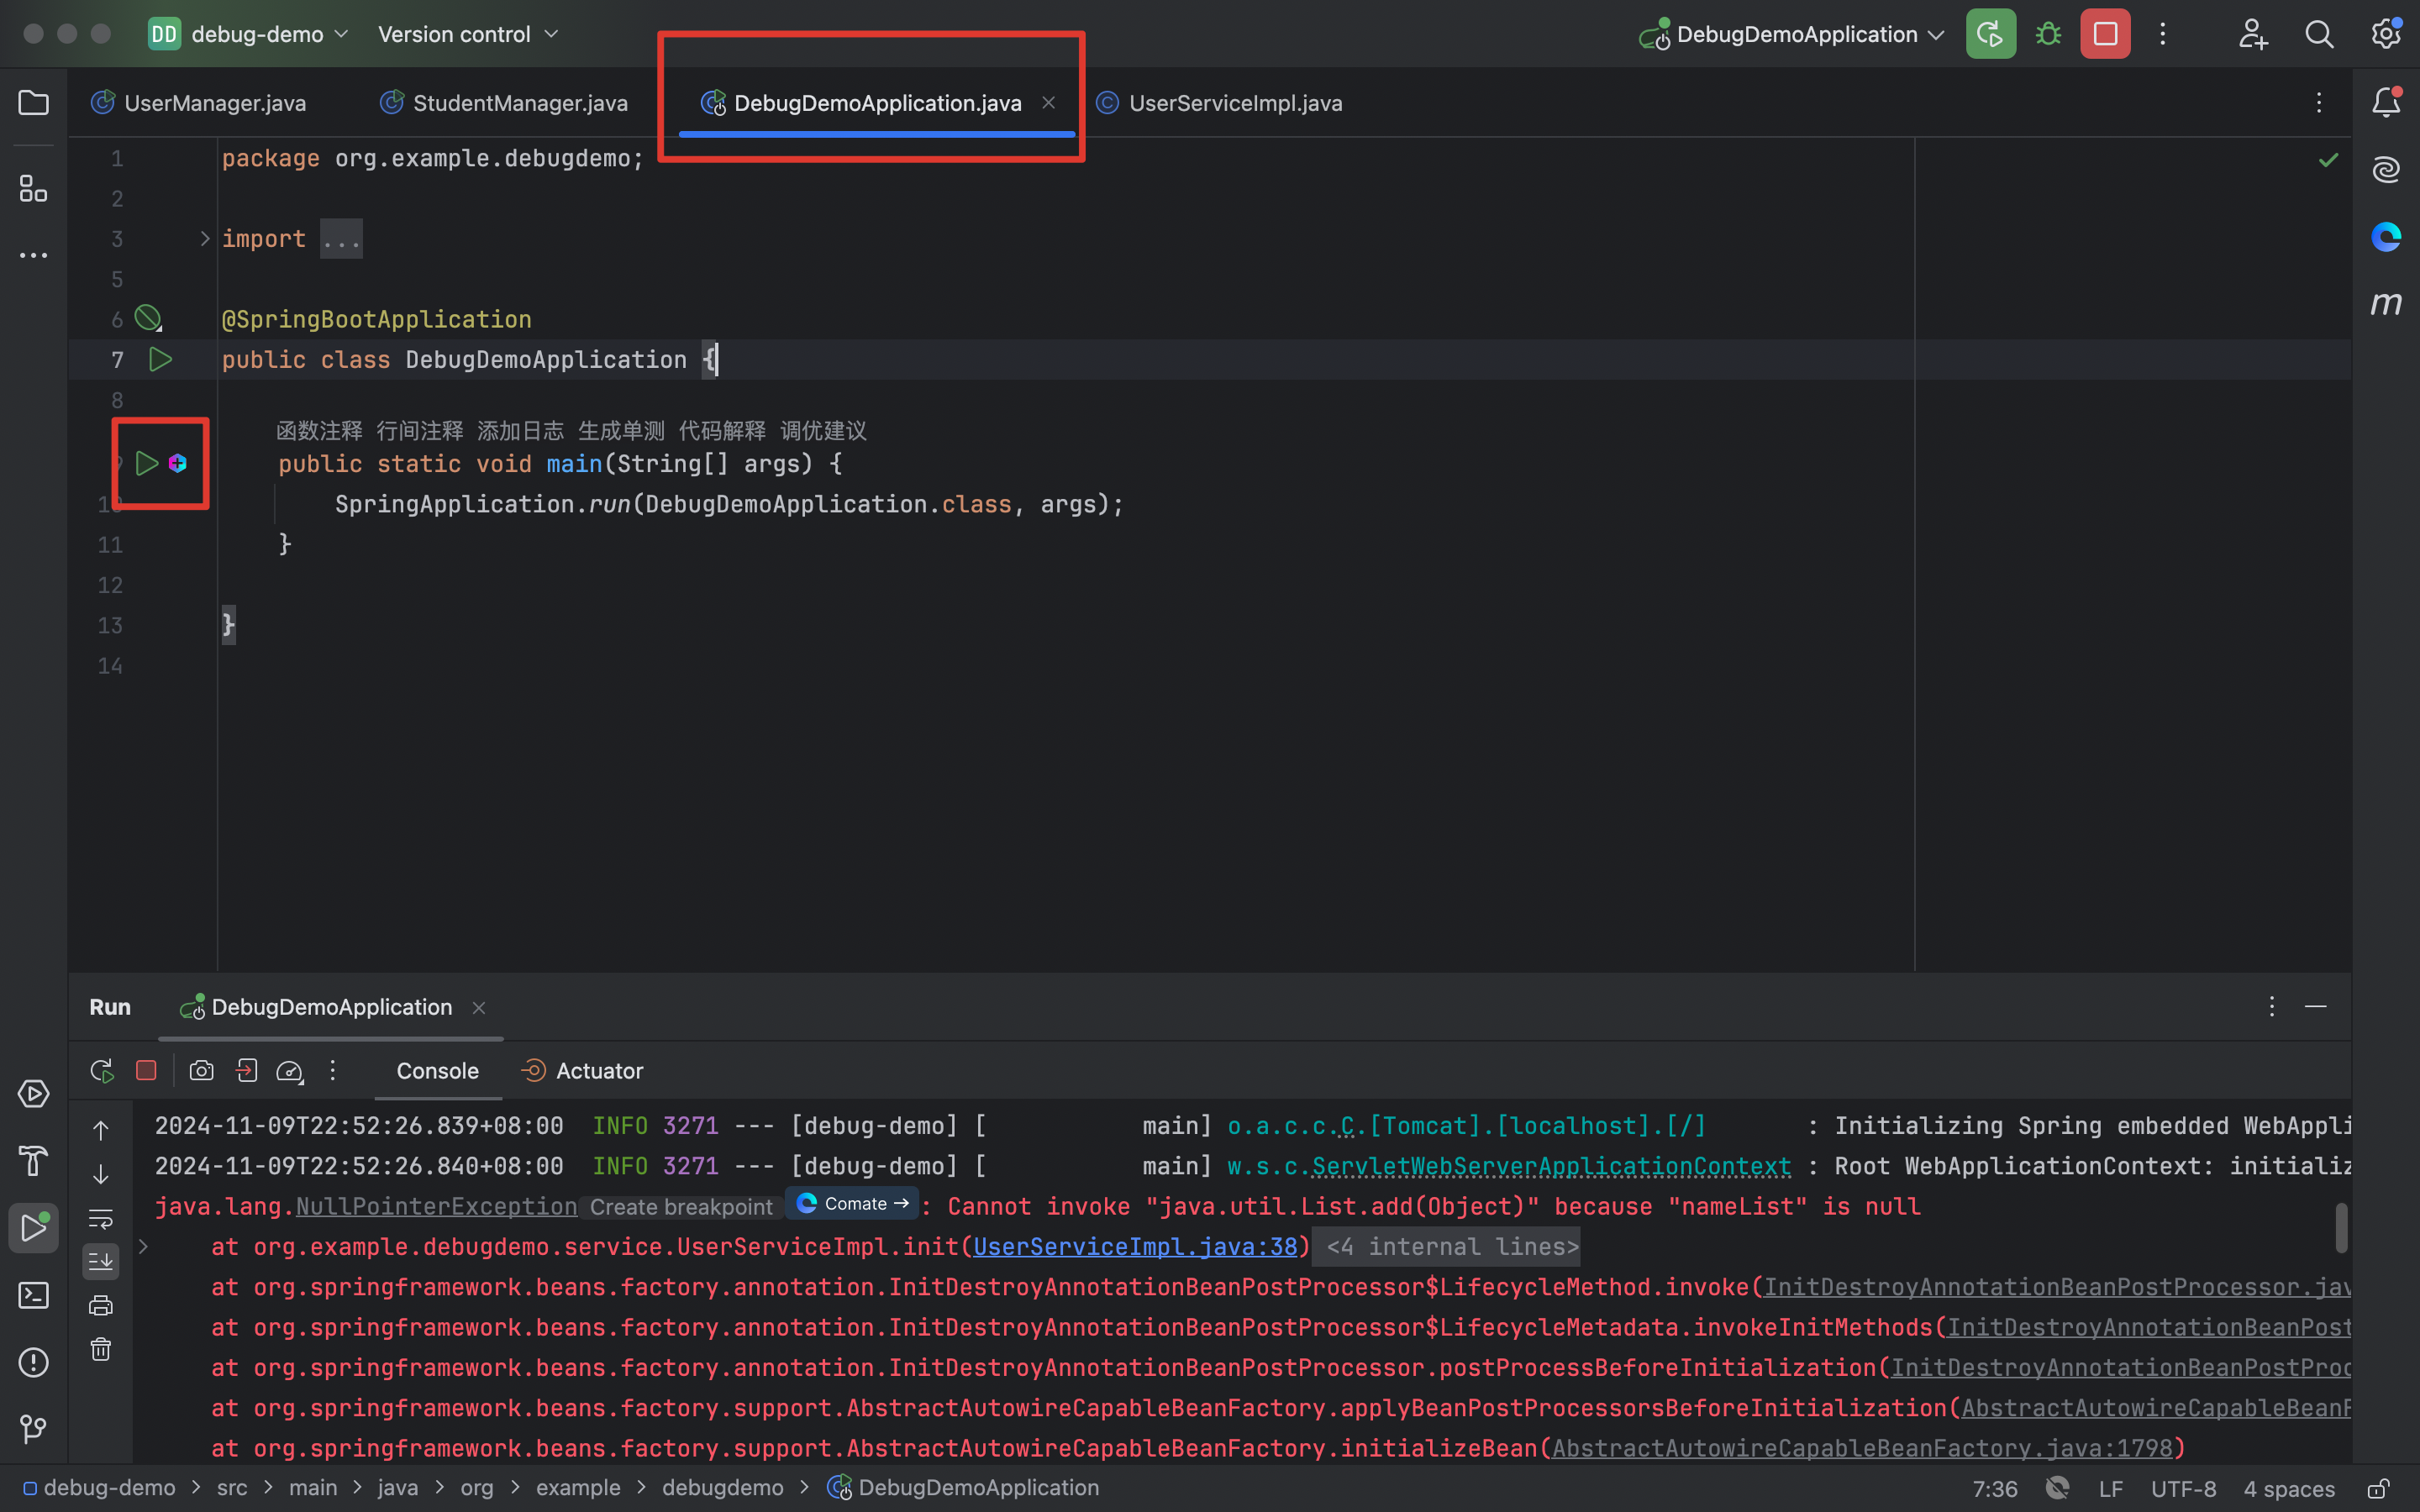Open the Code With Me add-user icon
This screenshot has width=2420, height=1512.
click(2252, 34)
